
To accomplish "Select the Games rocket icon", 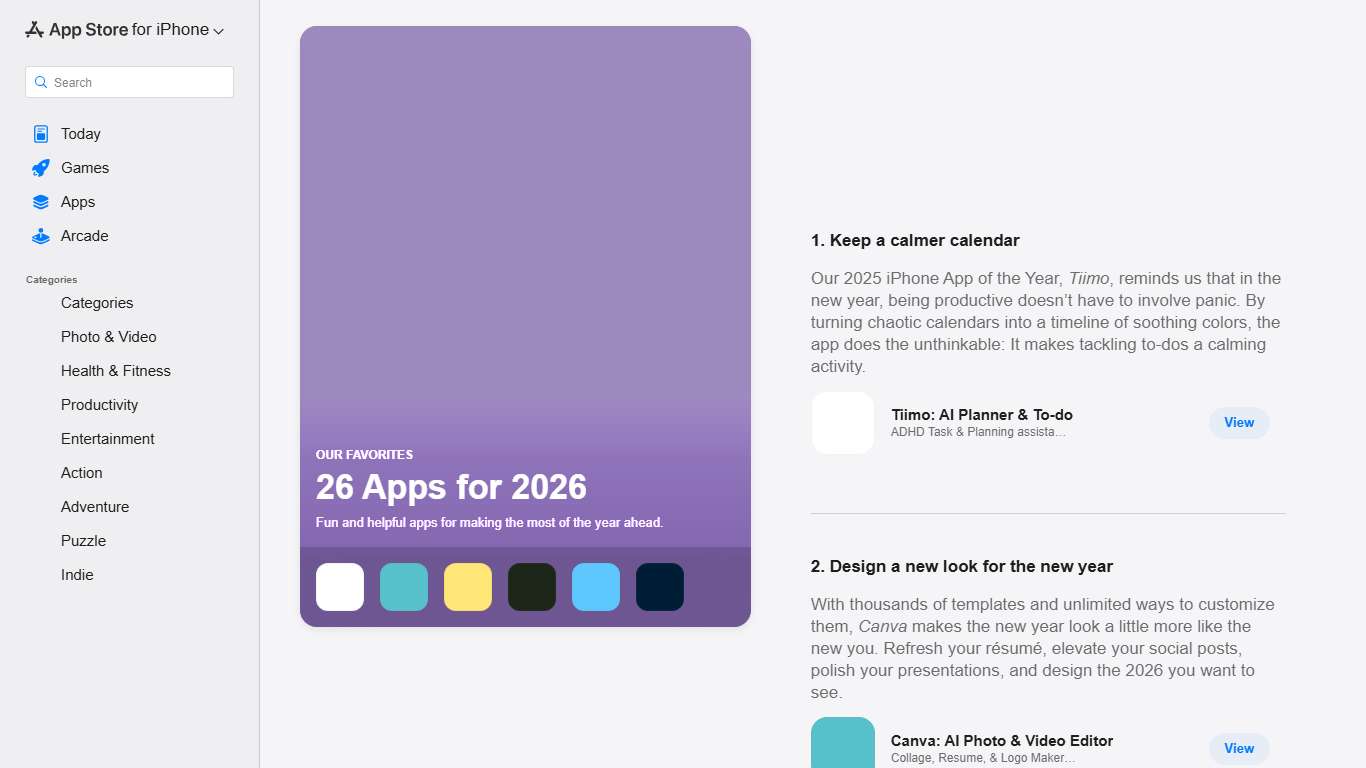I will pos(40,167).
